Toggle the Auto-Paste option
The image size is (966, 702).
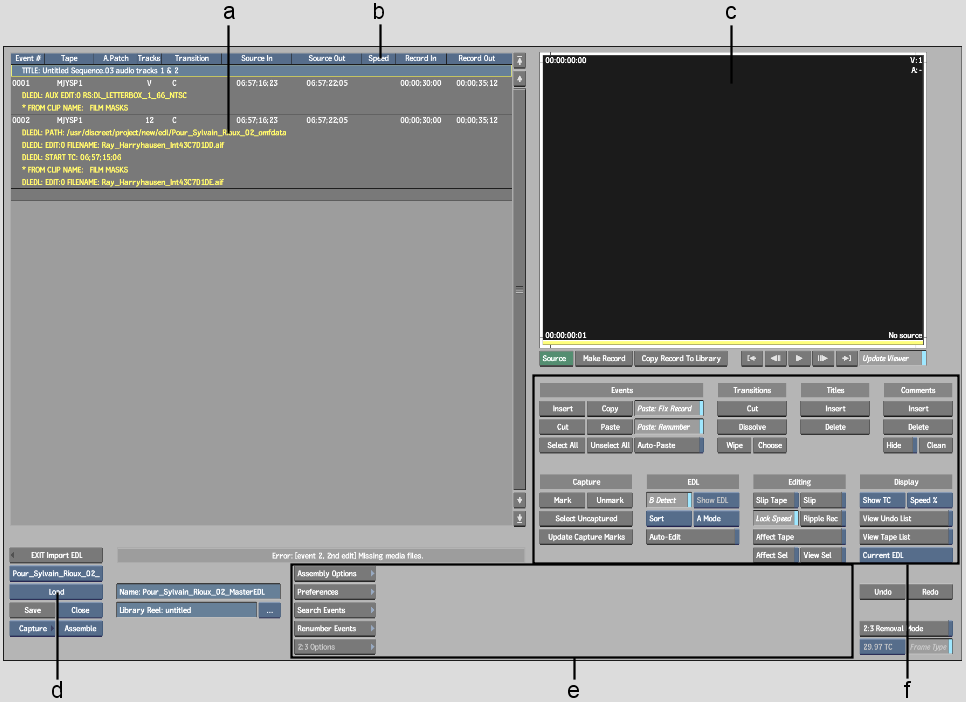coord(669,445)
